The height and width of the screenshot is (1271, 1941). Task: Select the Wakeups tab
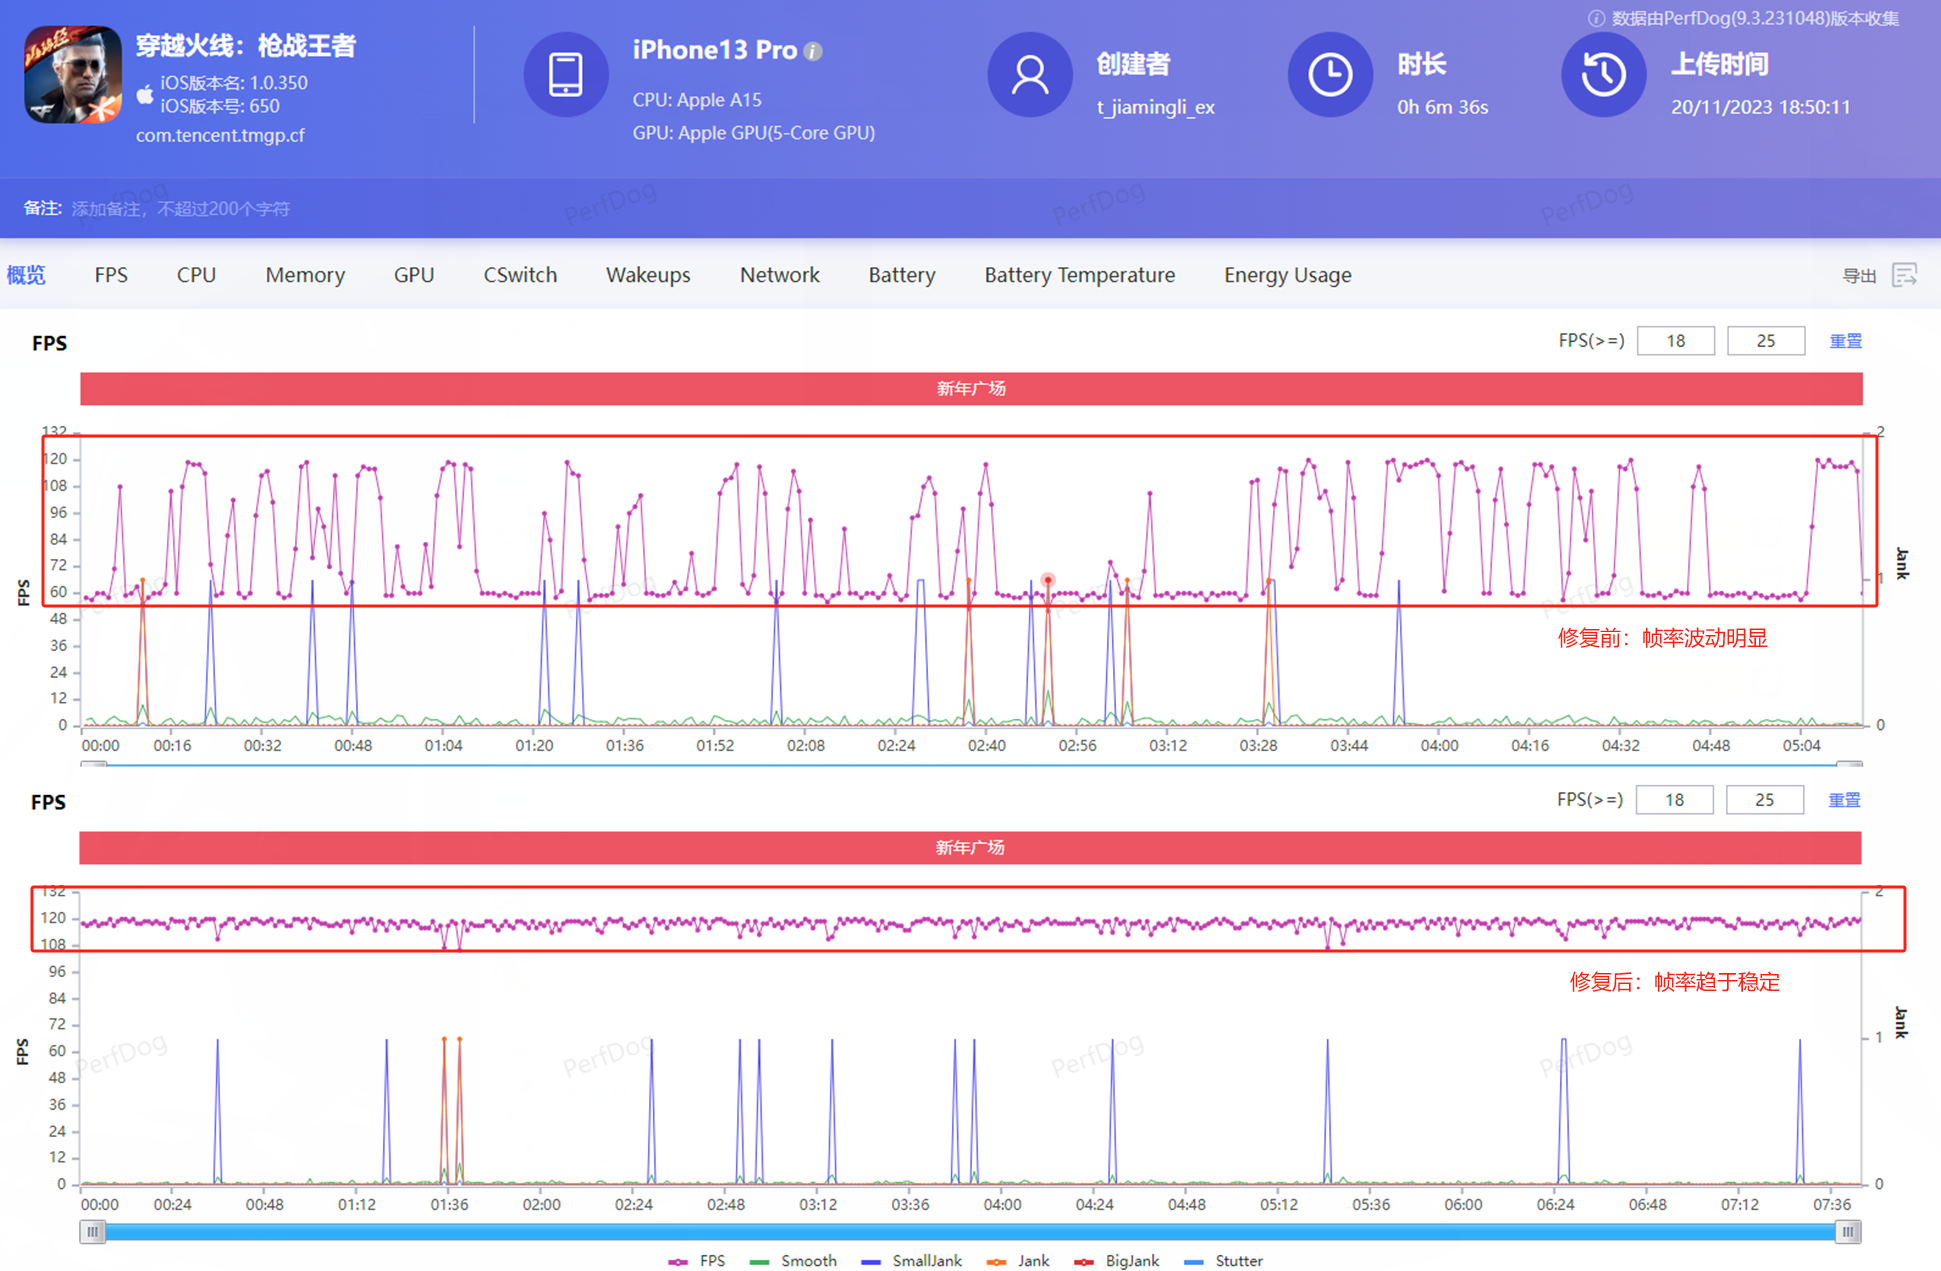(x=648, y=275)
